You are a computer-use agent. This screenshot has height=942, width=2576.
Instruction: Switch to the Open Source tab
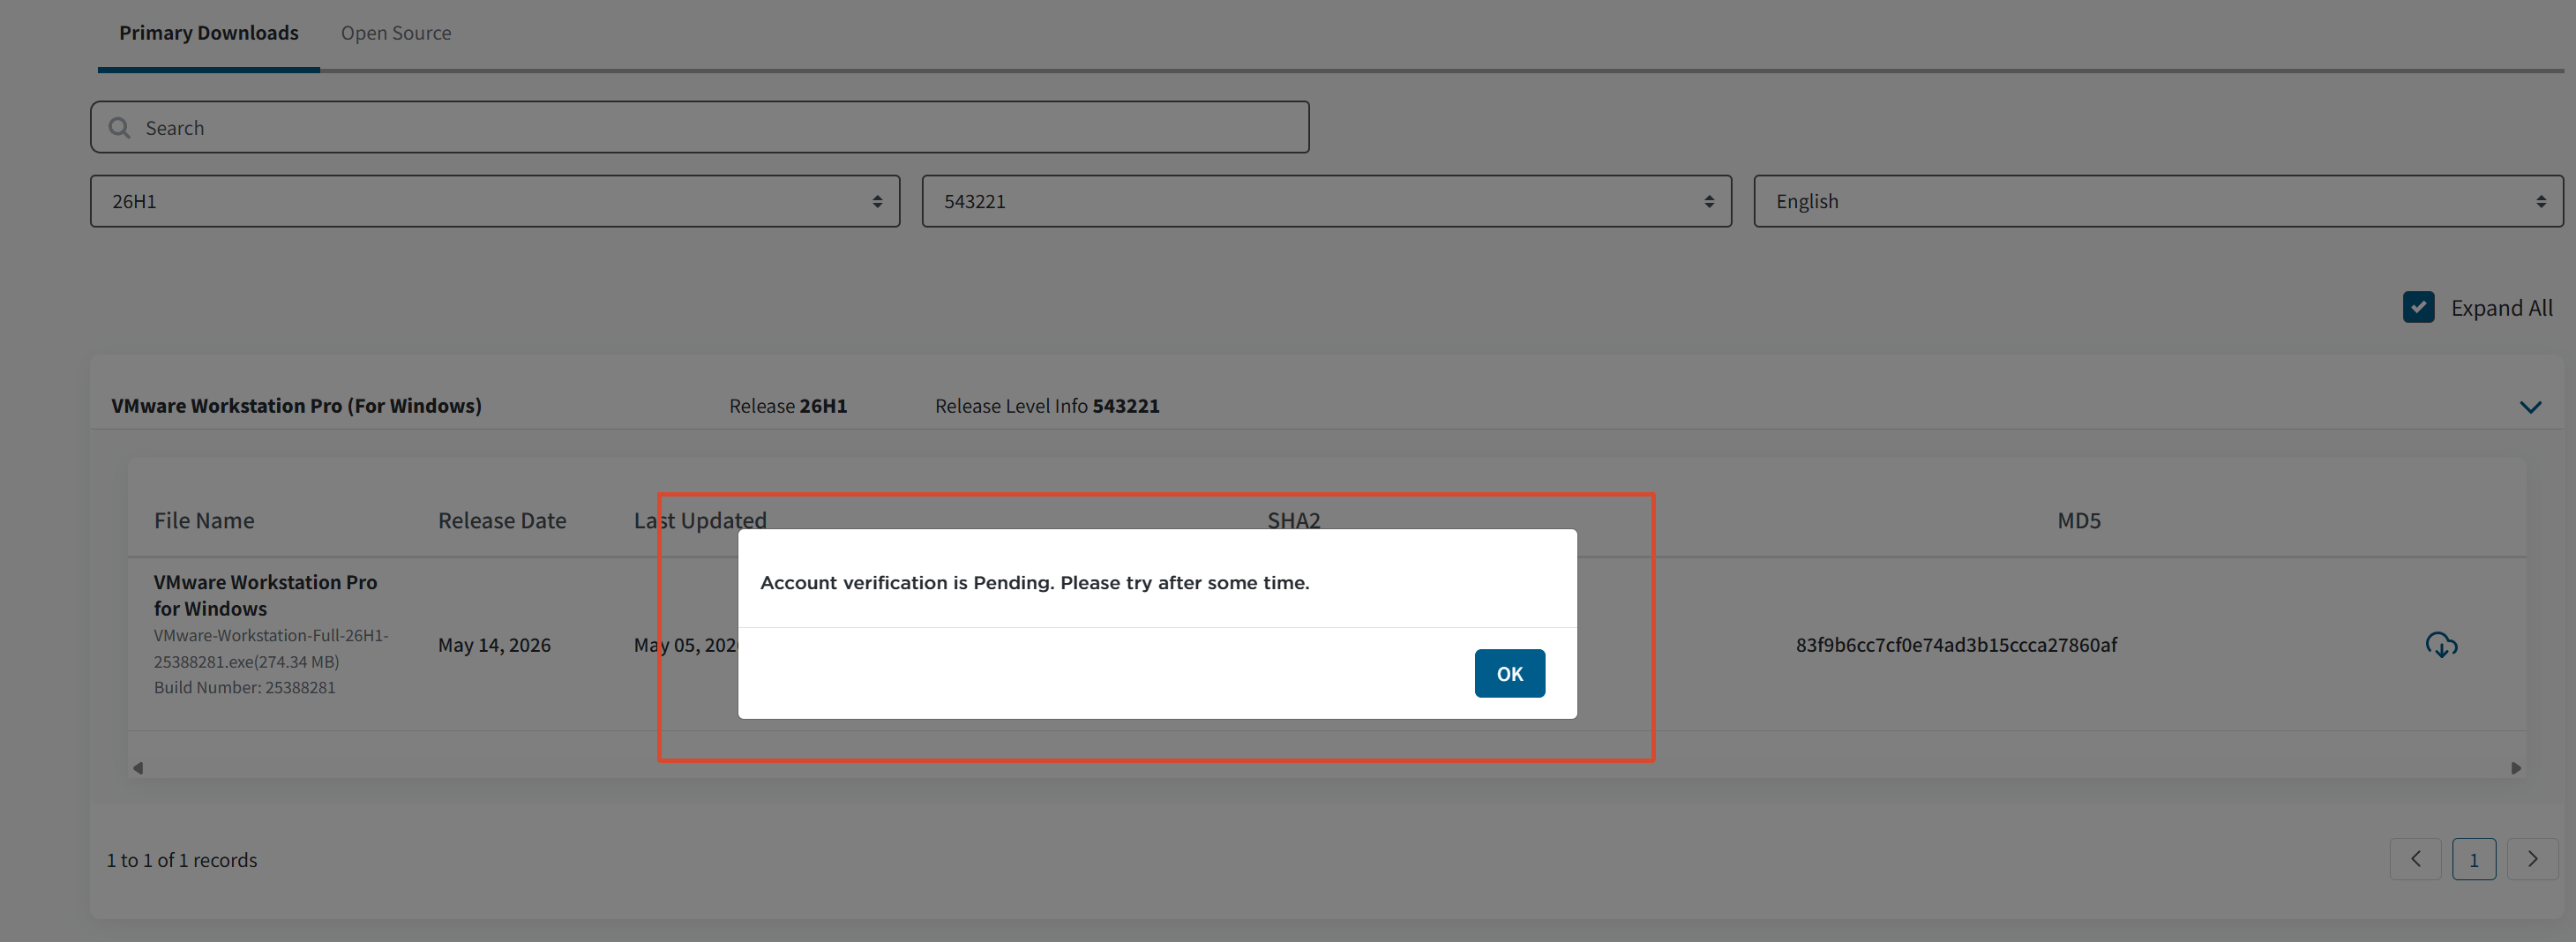(x=396, y=33)
